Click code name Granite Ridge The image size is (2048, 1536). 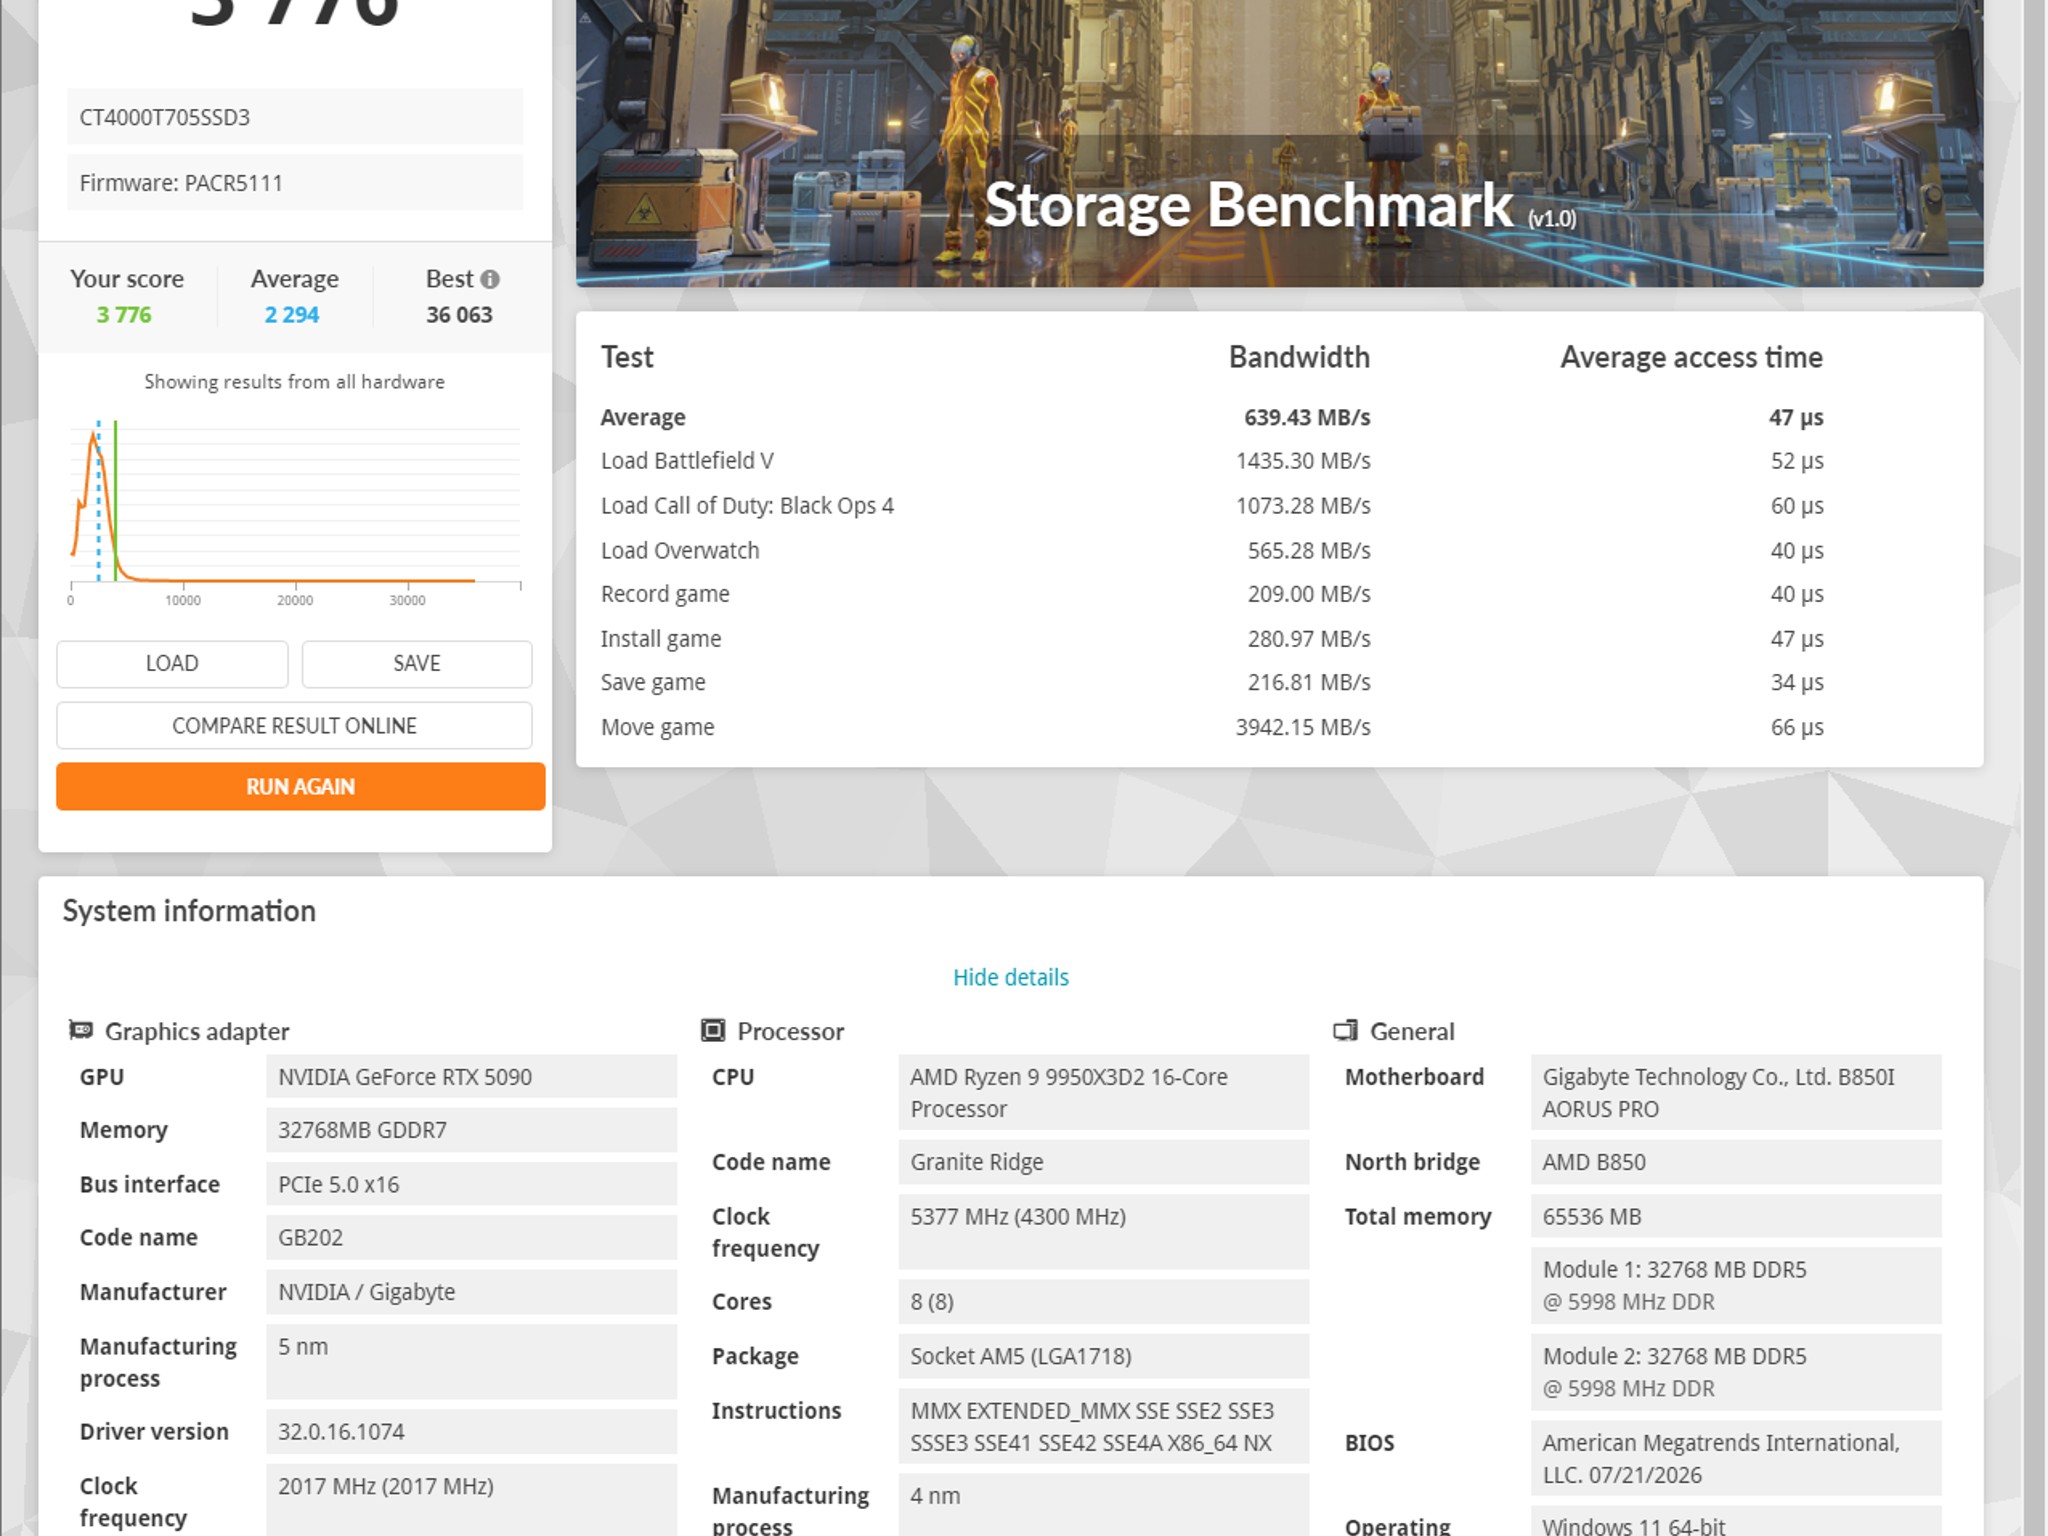coord(1104,1162)
